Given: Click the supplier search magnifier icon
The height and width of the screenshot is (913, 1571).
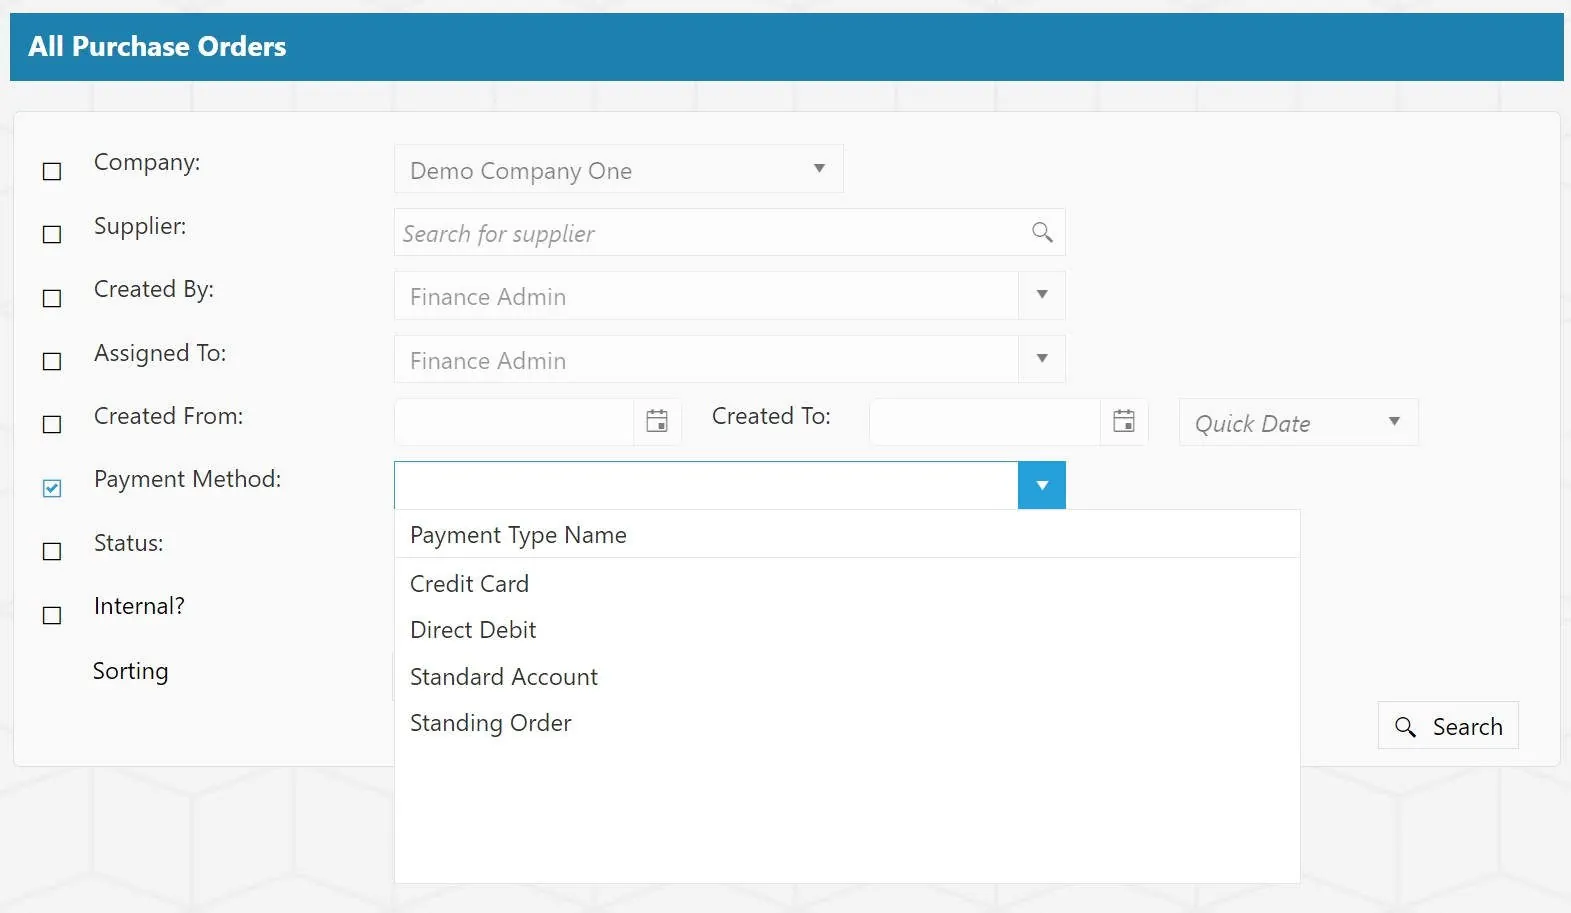Looking at the screenshot, I should 1042,233.
